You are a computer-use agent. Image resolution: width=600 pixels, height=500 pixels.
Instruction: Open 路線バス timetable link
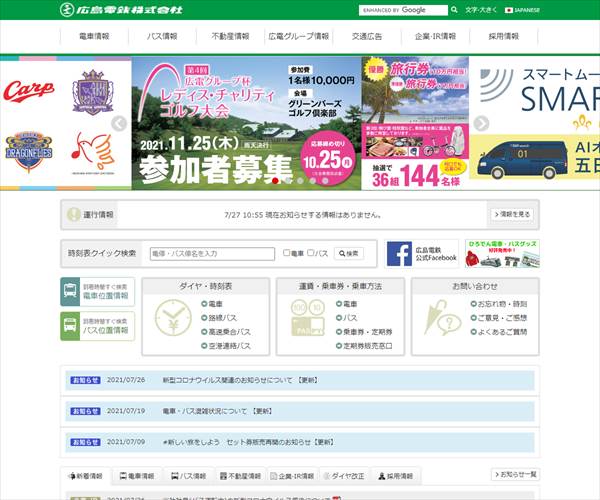(219, 318)
